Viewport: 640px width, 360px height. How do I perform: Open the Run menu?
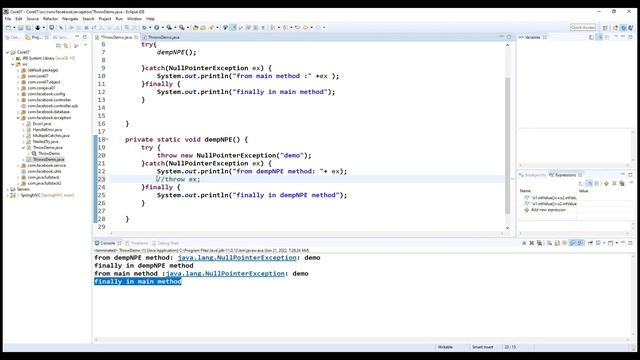click(x=119, y=19)
